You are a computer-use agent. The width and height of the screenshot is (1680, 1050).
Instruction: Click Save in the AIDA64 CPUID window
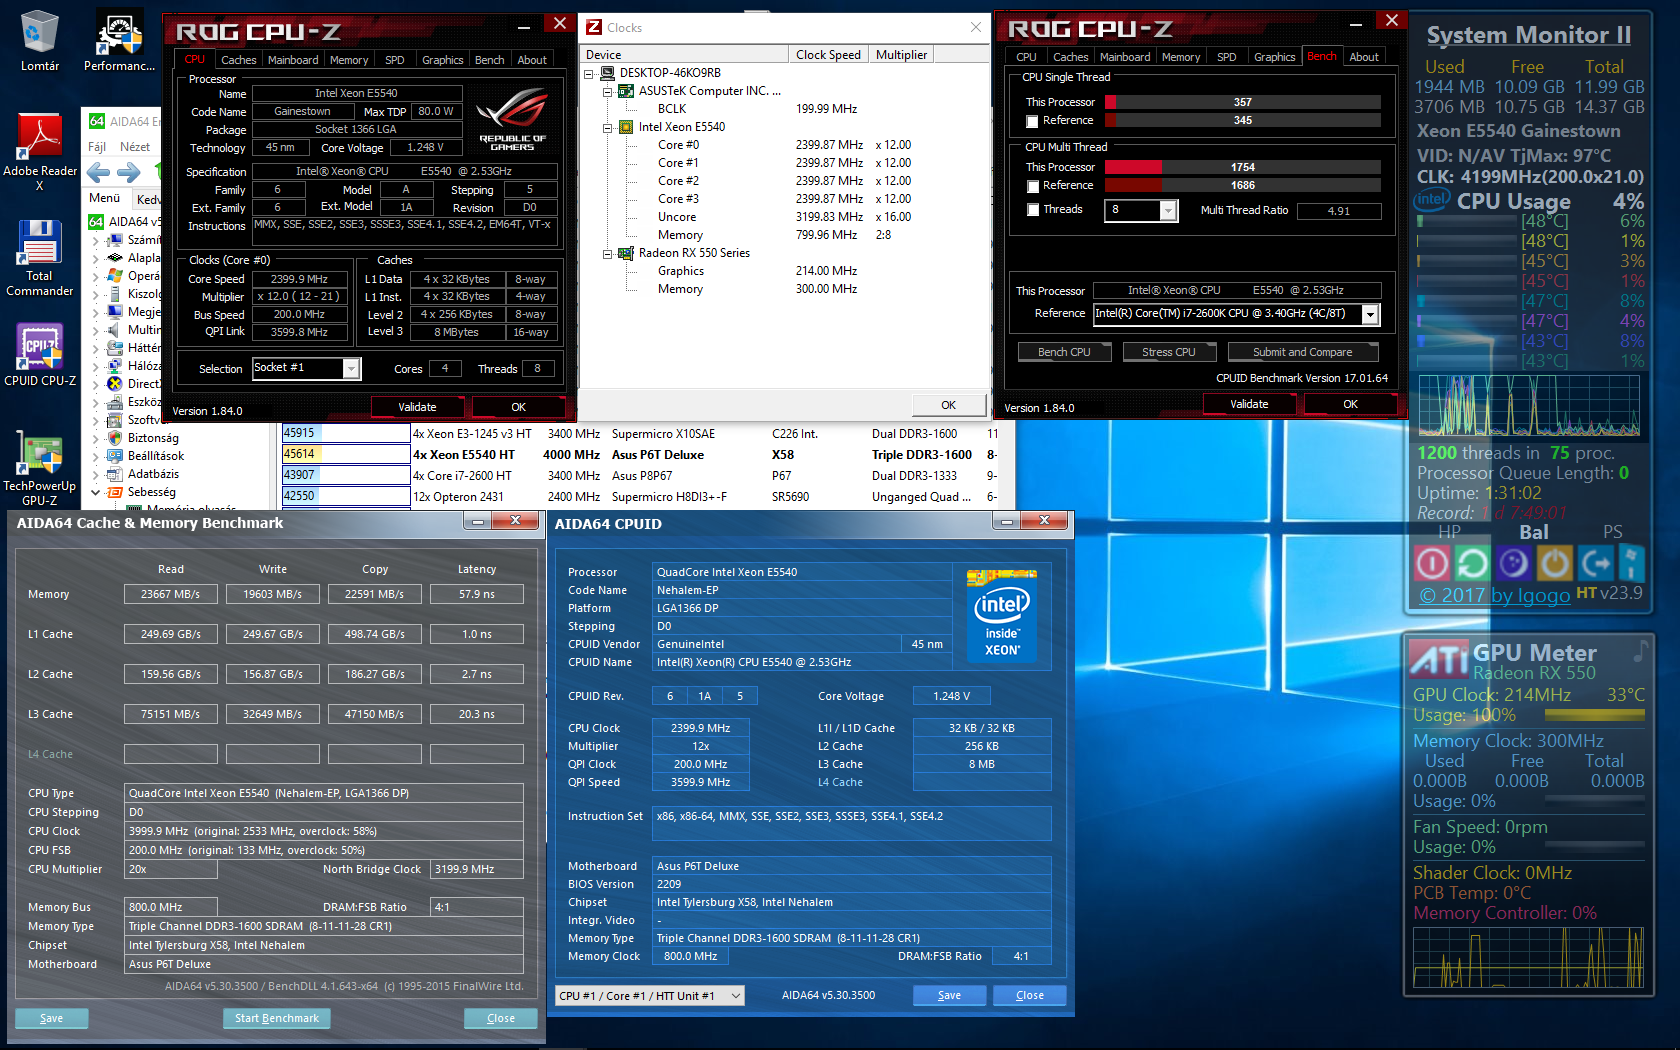click(949, 995)
